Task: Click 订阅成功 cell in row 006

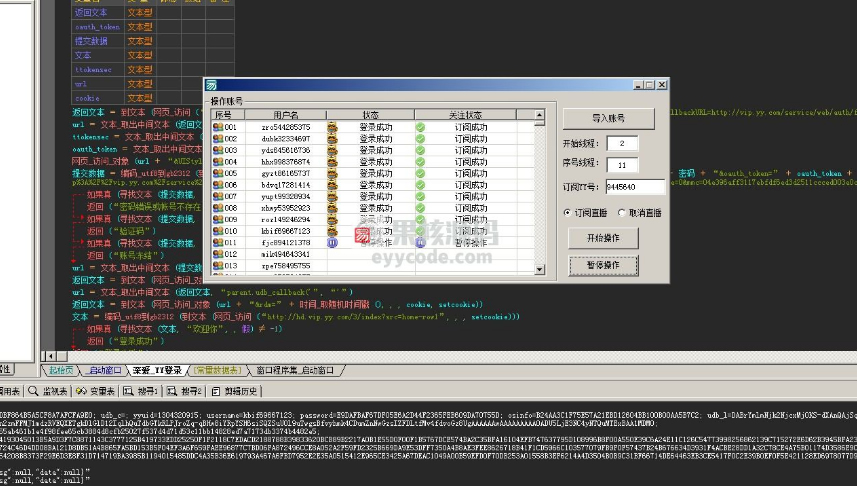Action: 471,185
